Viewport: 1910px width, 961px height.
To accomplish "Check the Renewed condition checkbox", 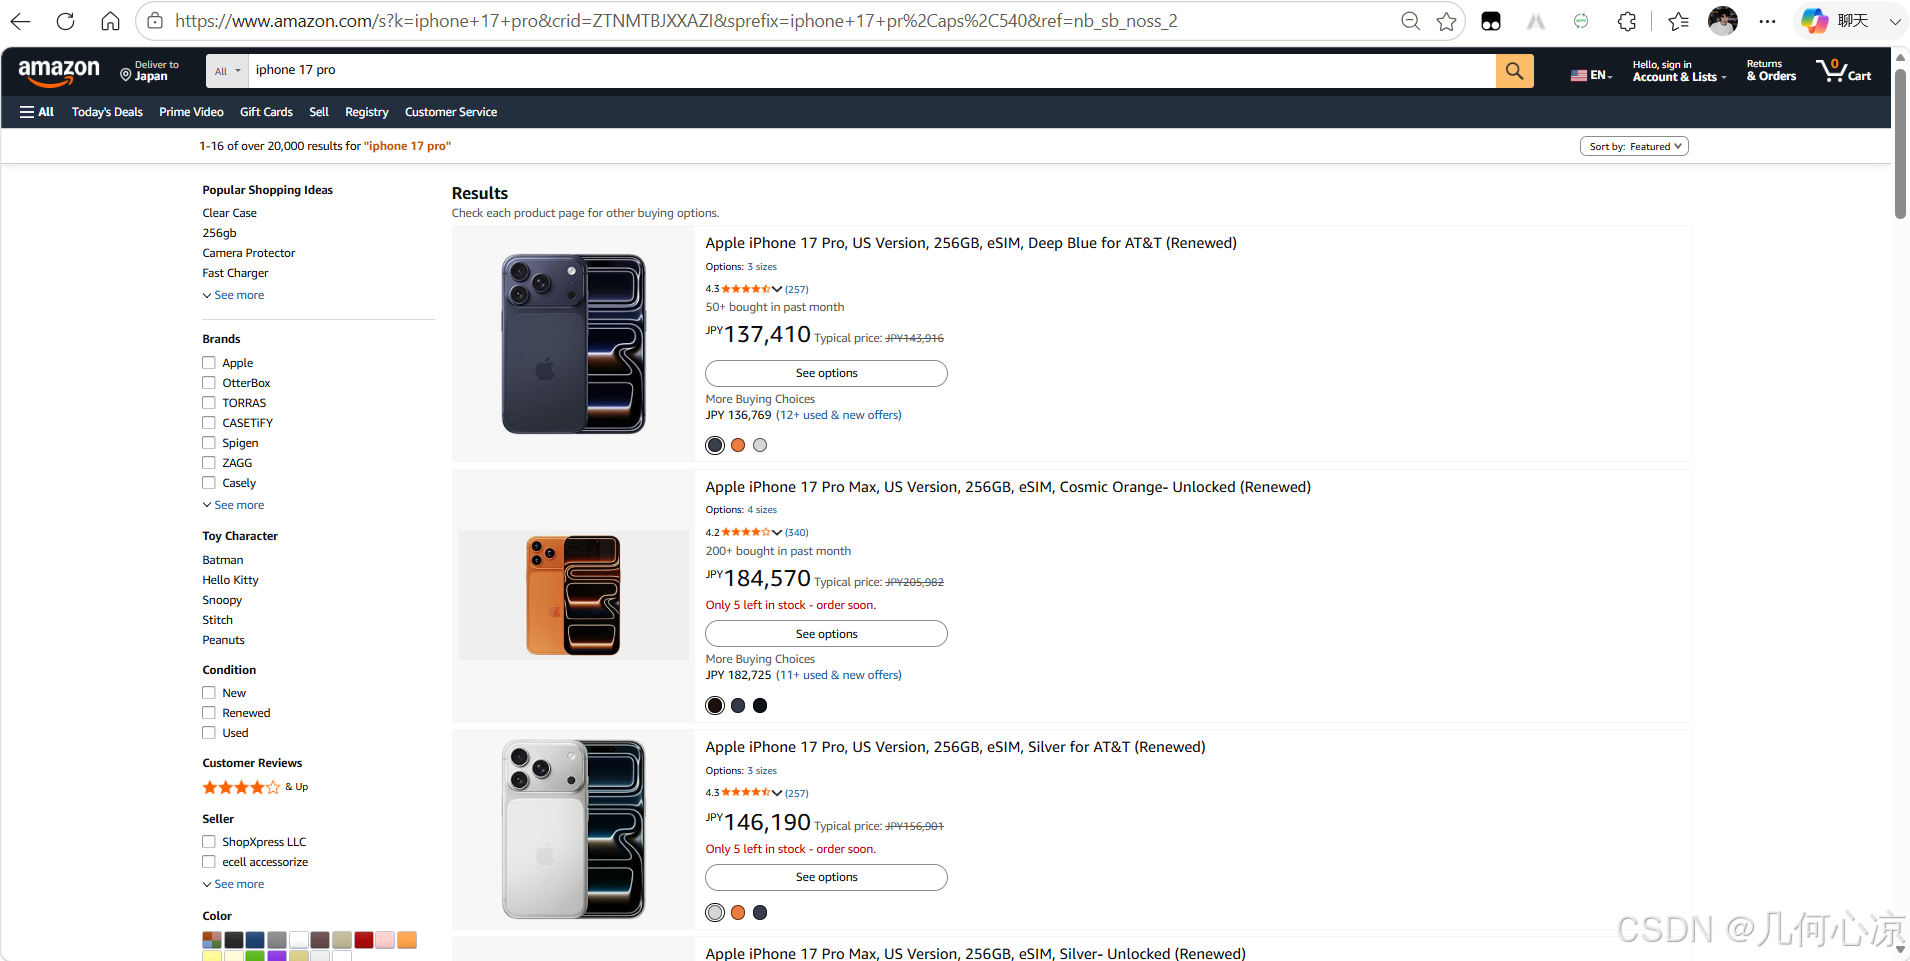I will [209, 713].
